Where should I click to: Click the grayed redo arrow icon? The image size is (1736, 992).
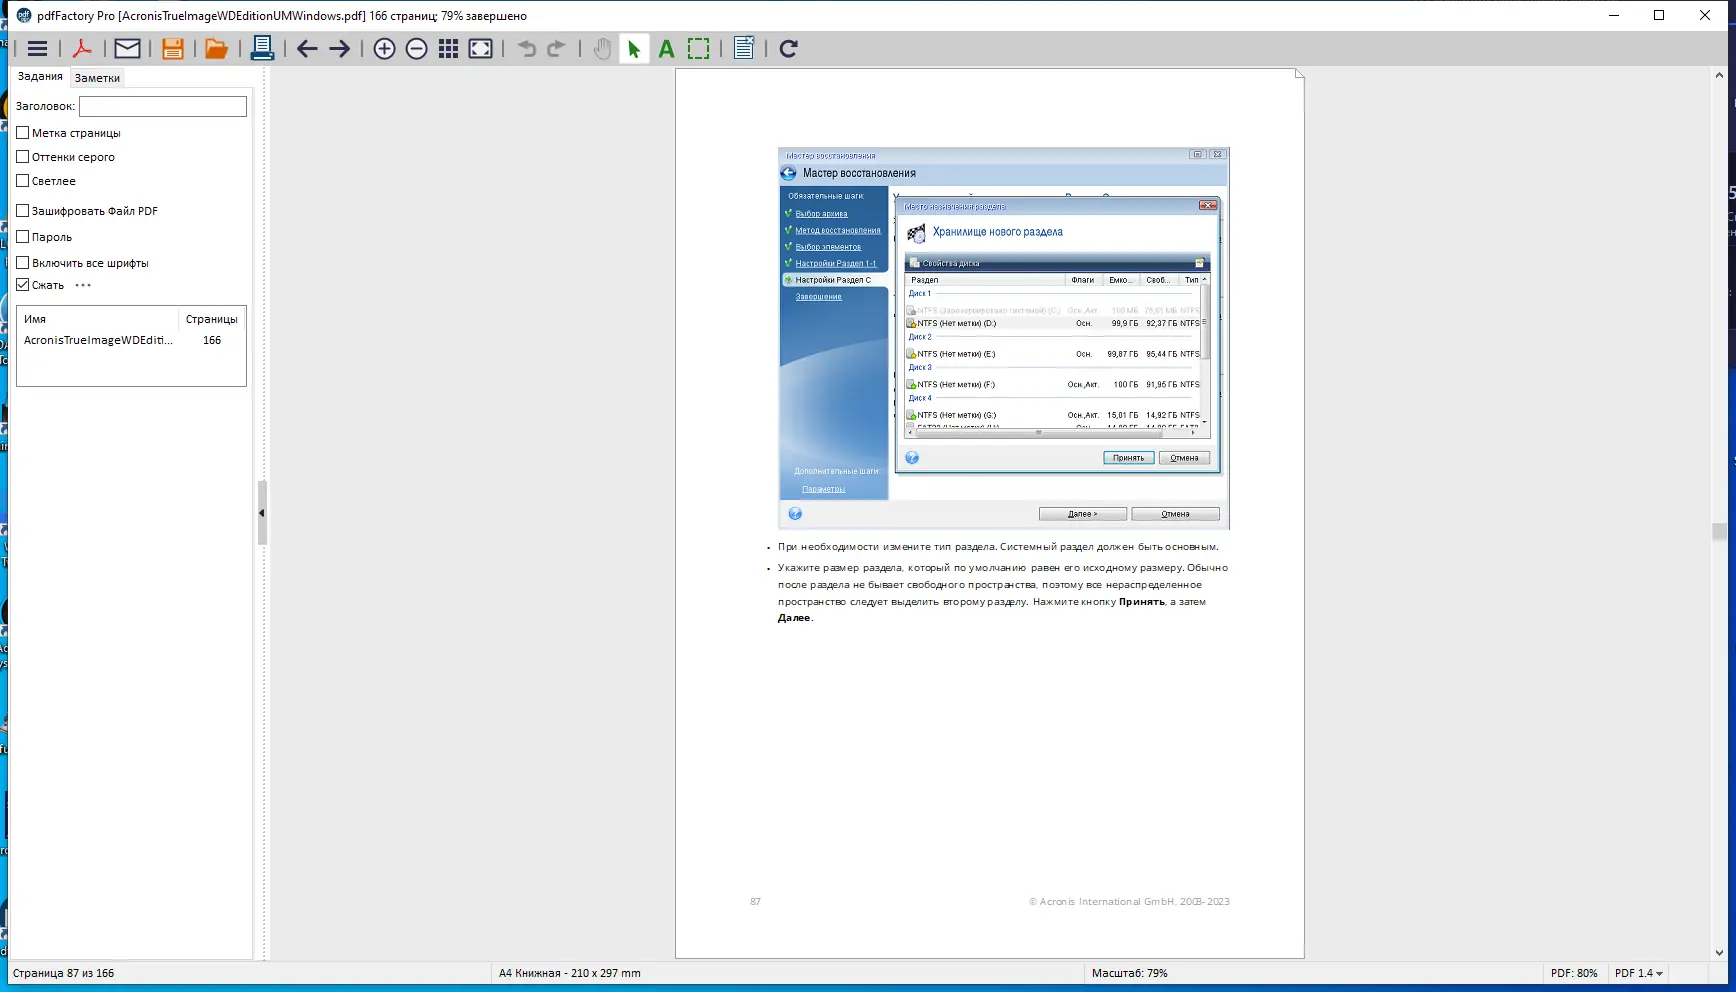coord(557,49)
